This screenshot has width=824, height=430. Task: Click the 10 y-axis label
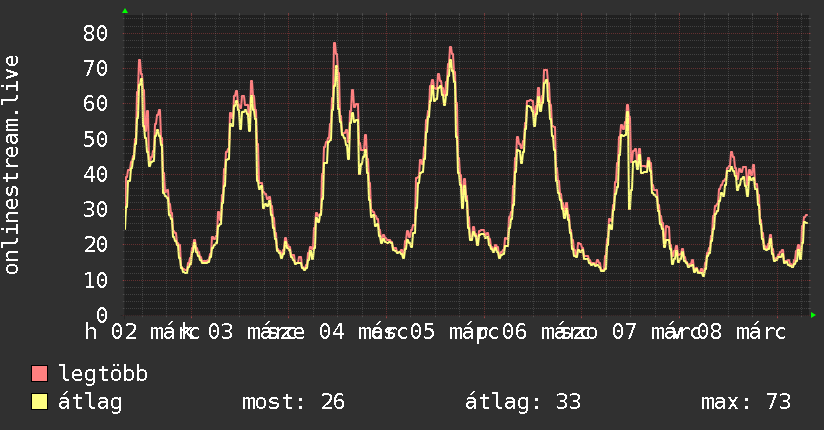95,280
